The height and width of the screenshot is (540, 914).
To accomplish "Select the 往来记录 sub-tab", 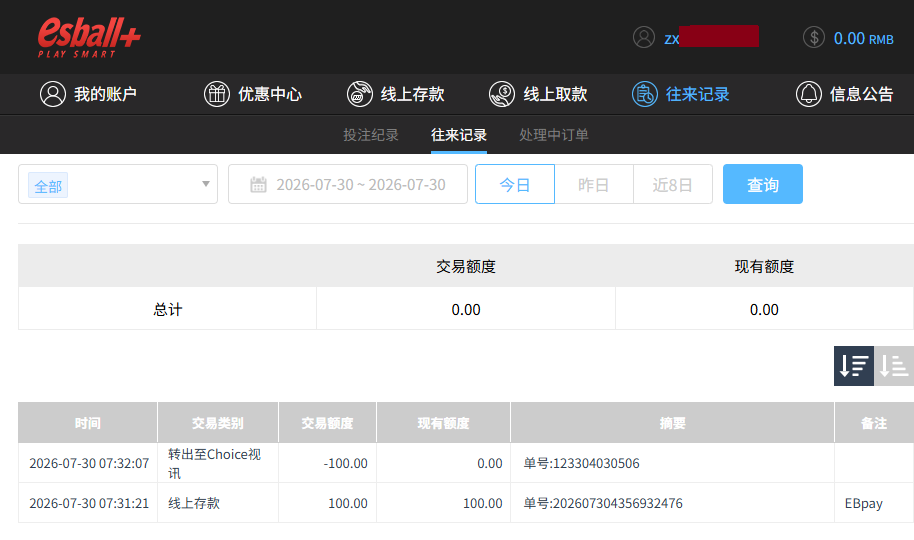I will click(x=459, y=135).
